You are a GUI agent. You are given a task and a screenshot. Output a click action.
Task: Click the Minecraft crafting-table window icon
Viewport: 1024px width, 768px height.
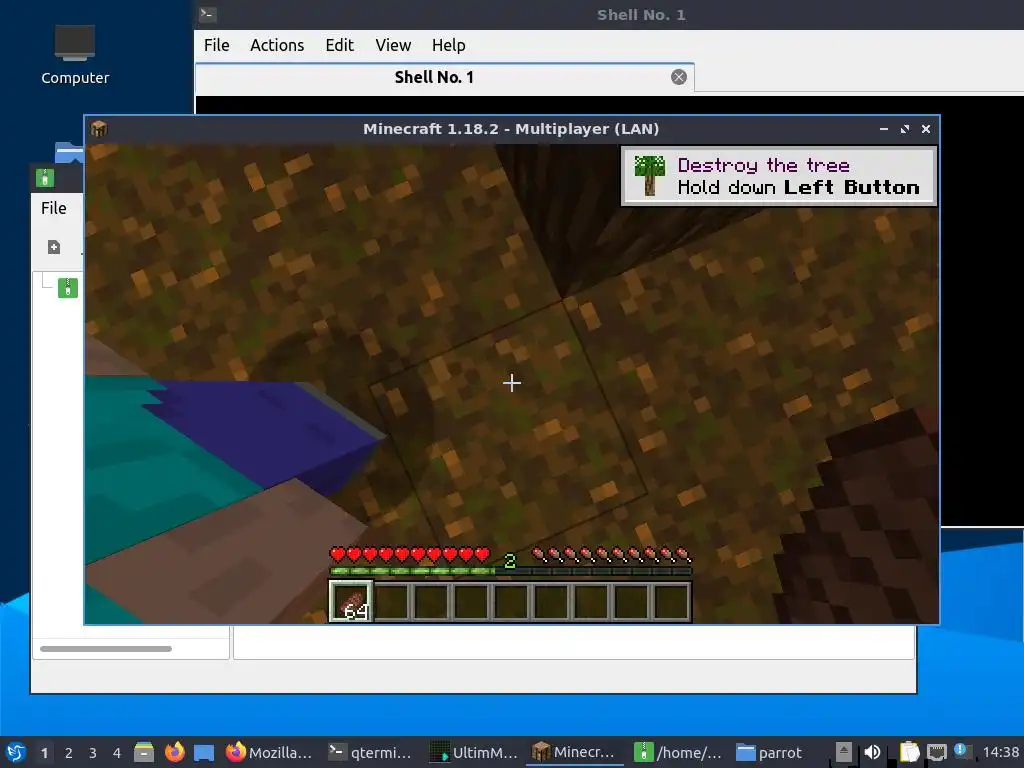tap(99, 129)
